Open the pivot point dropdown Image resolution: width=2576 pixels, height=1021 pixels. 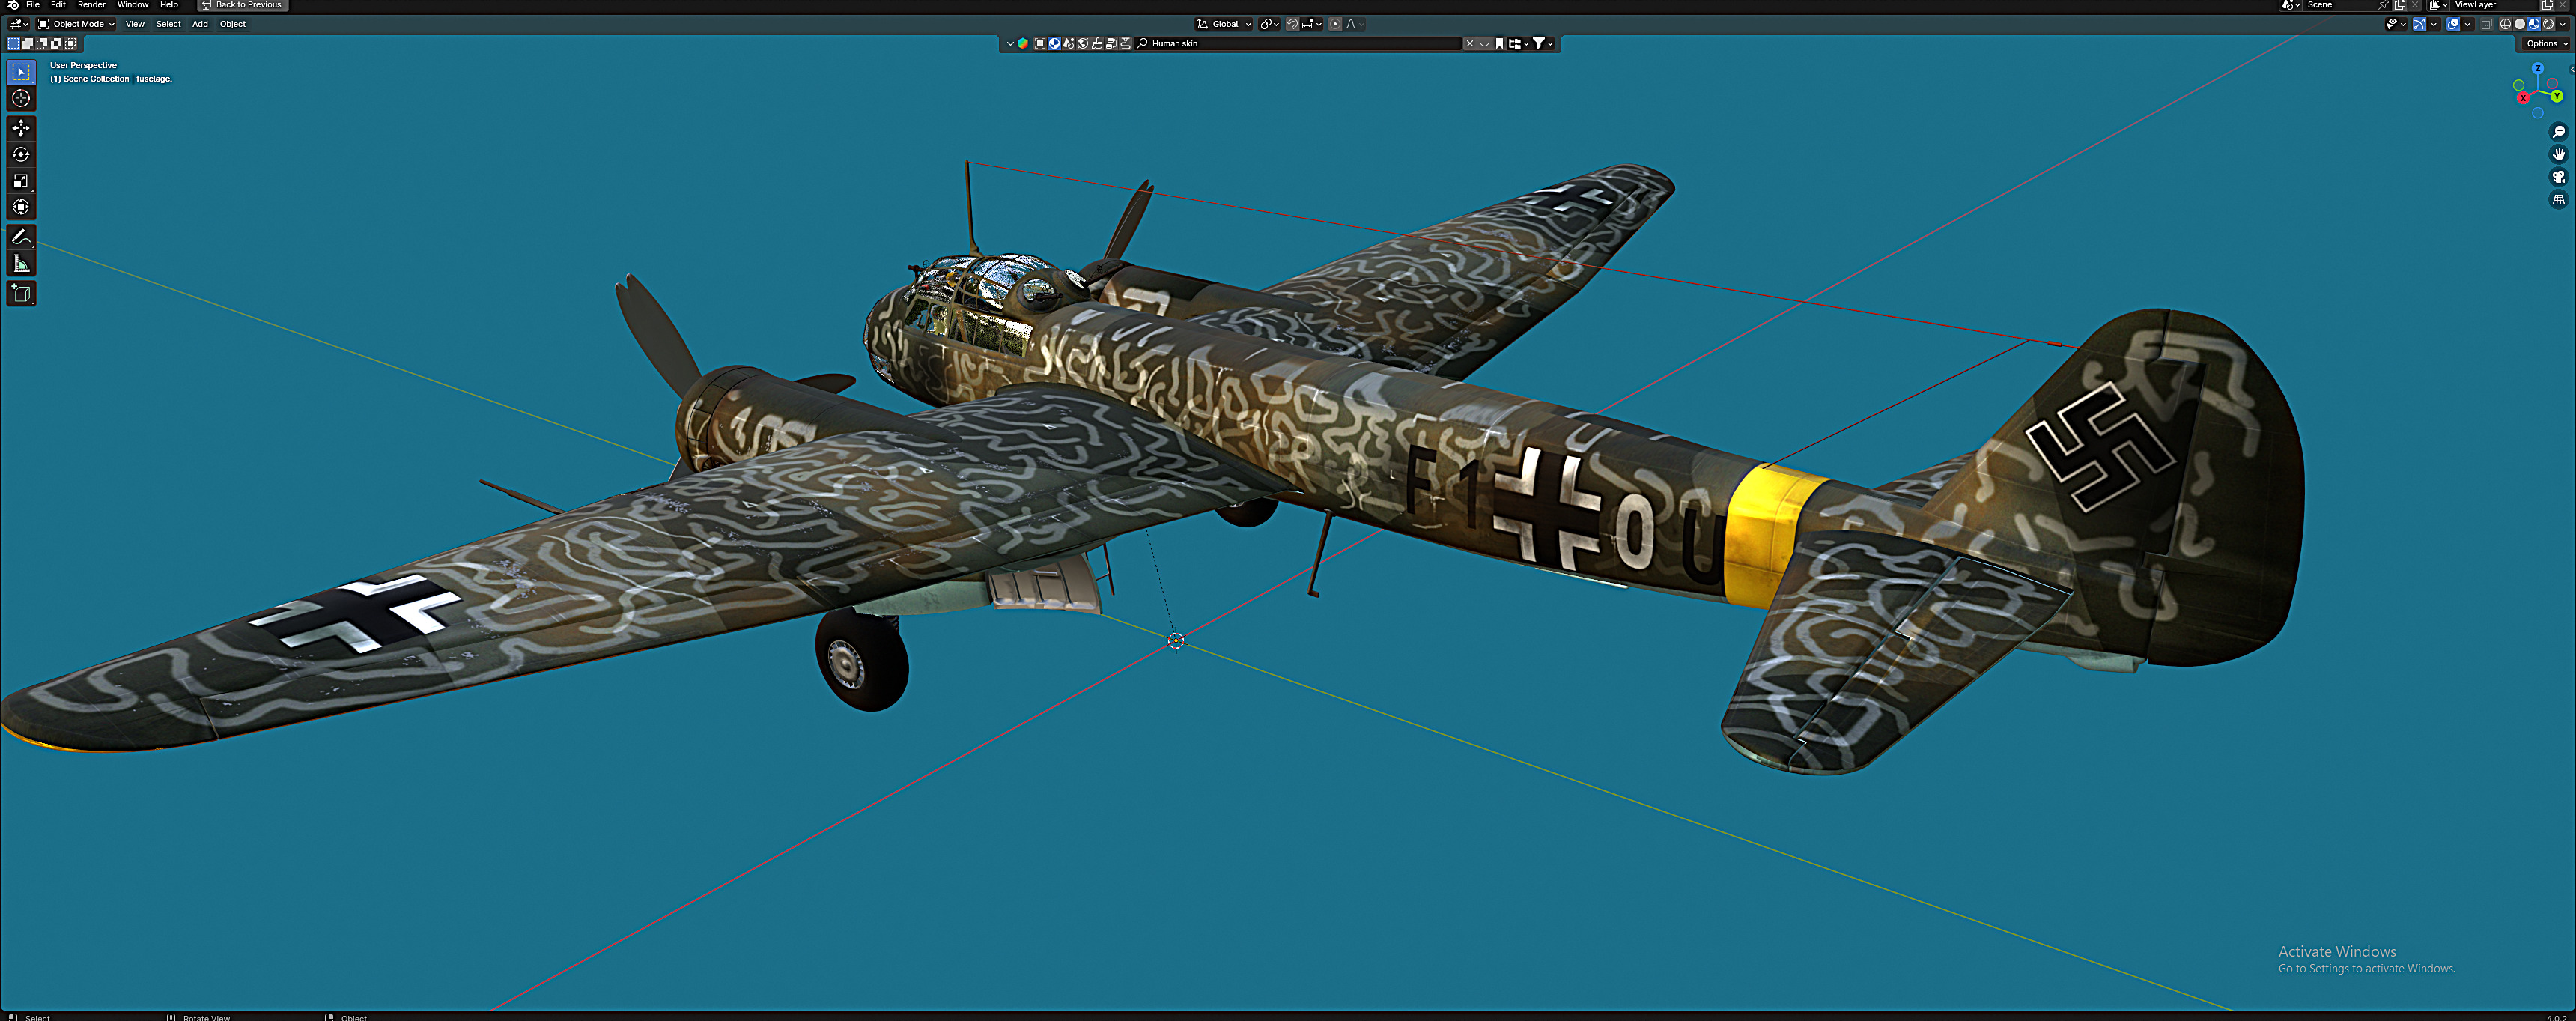1270,24
